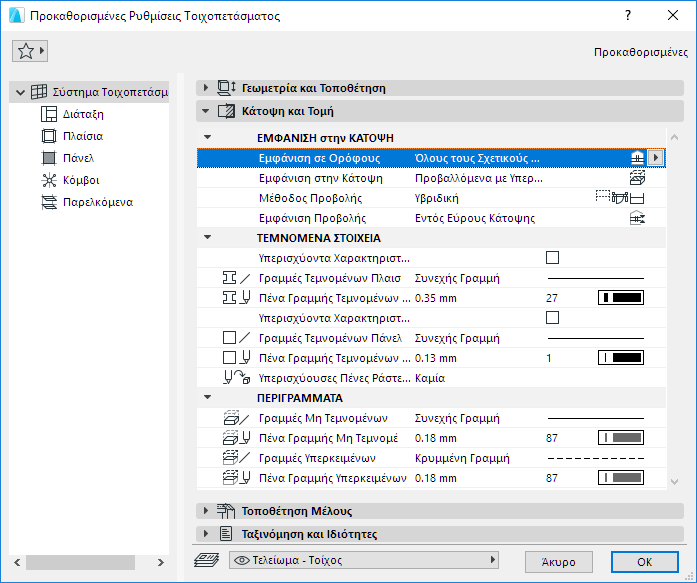Click the cut frame line type icon
Screen dimensions: 697x583
(236, 278)
